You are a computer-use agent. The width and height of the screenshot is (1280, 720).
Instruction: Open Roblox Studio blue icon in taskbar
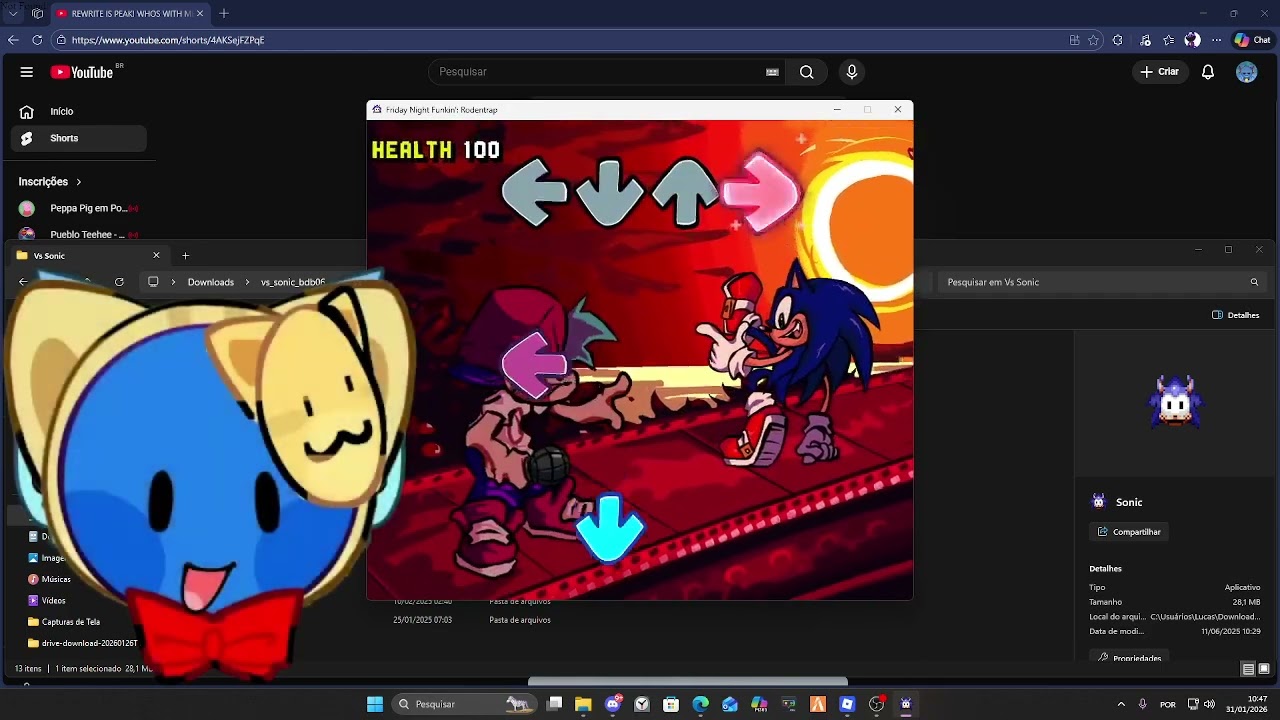click(x=847, y=704)
